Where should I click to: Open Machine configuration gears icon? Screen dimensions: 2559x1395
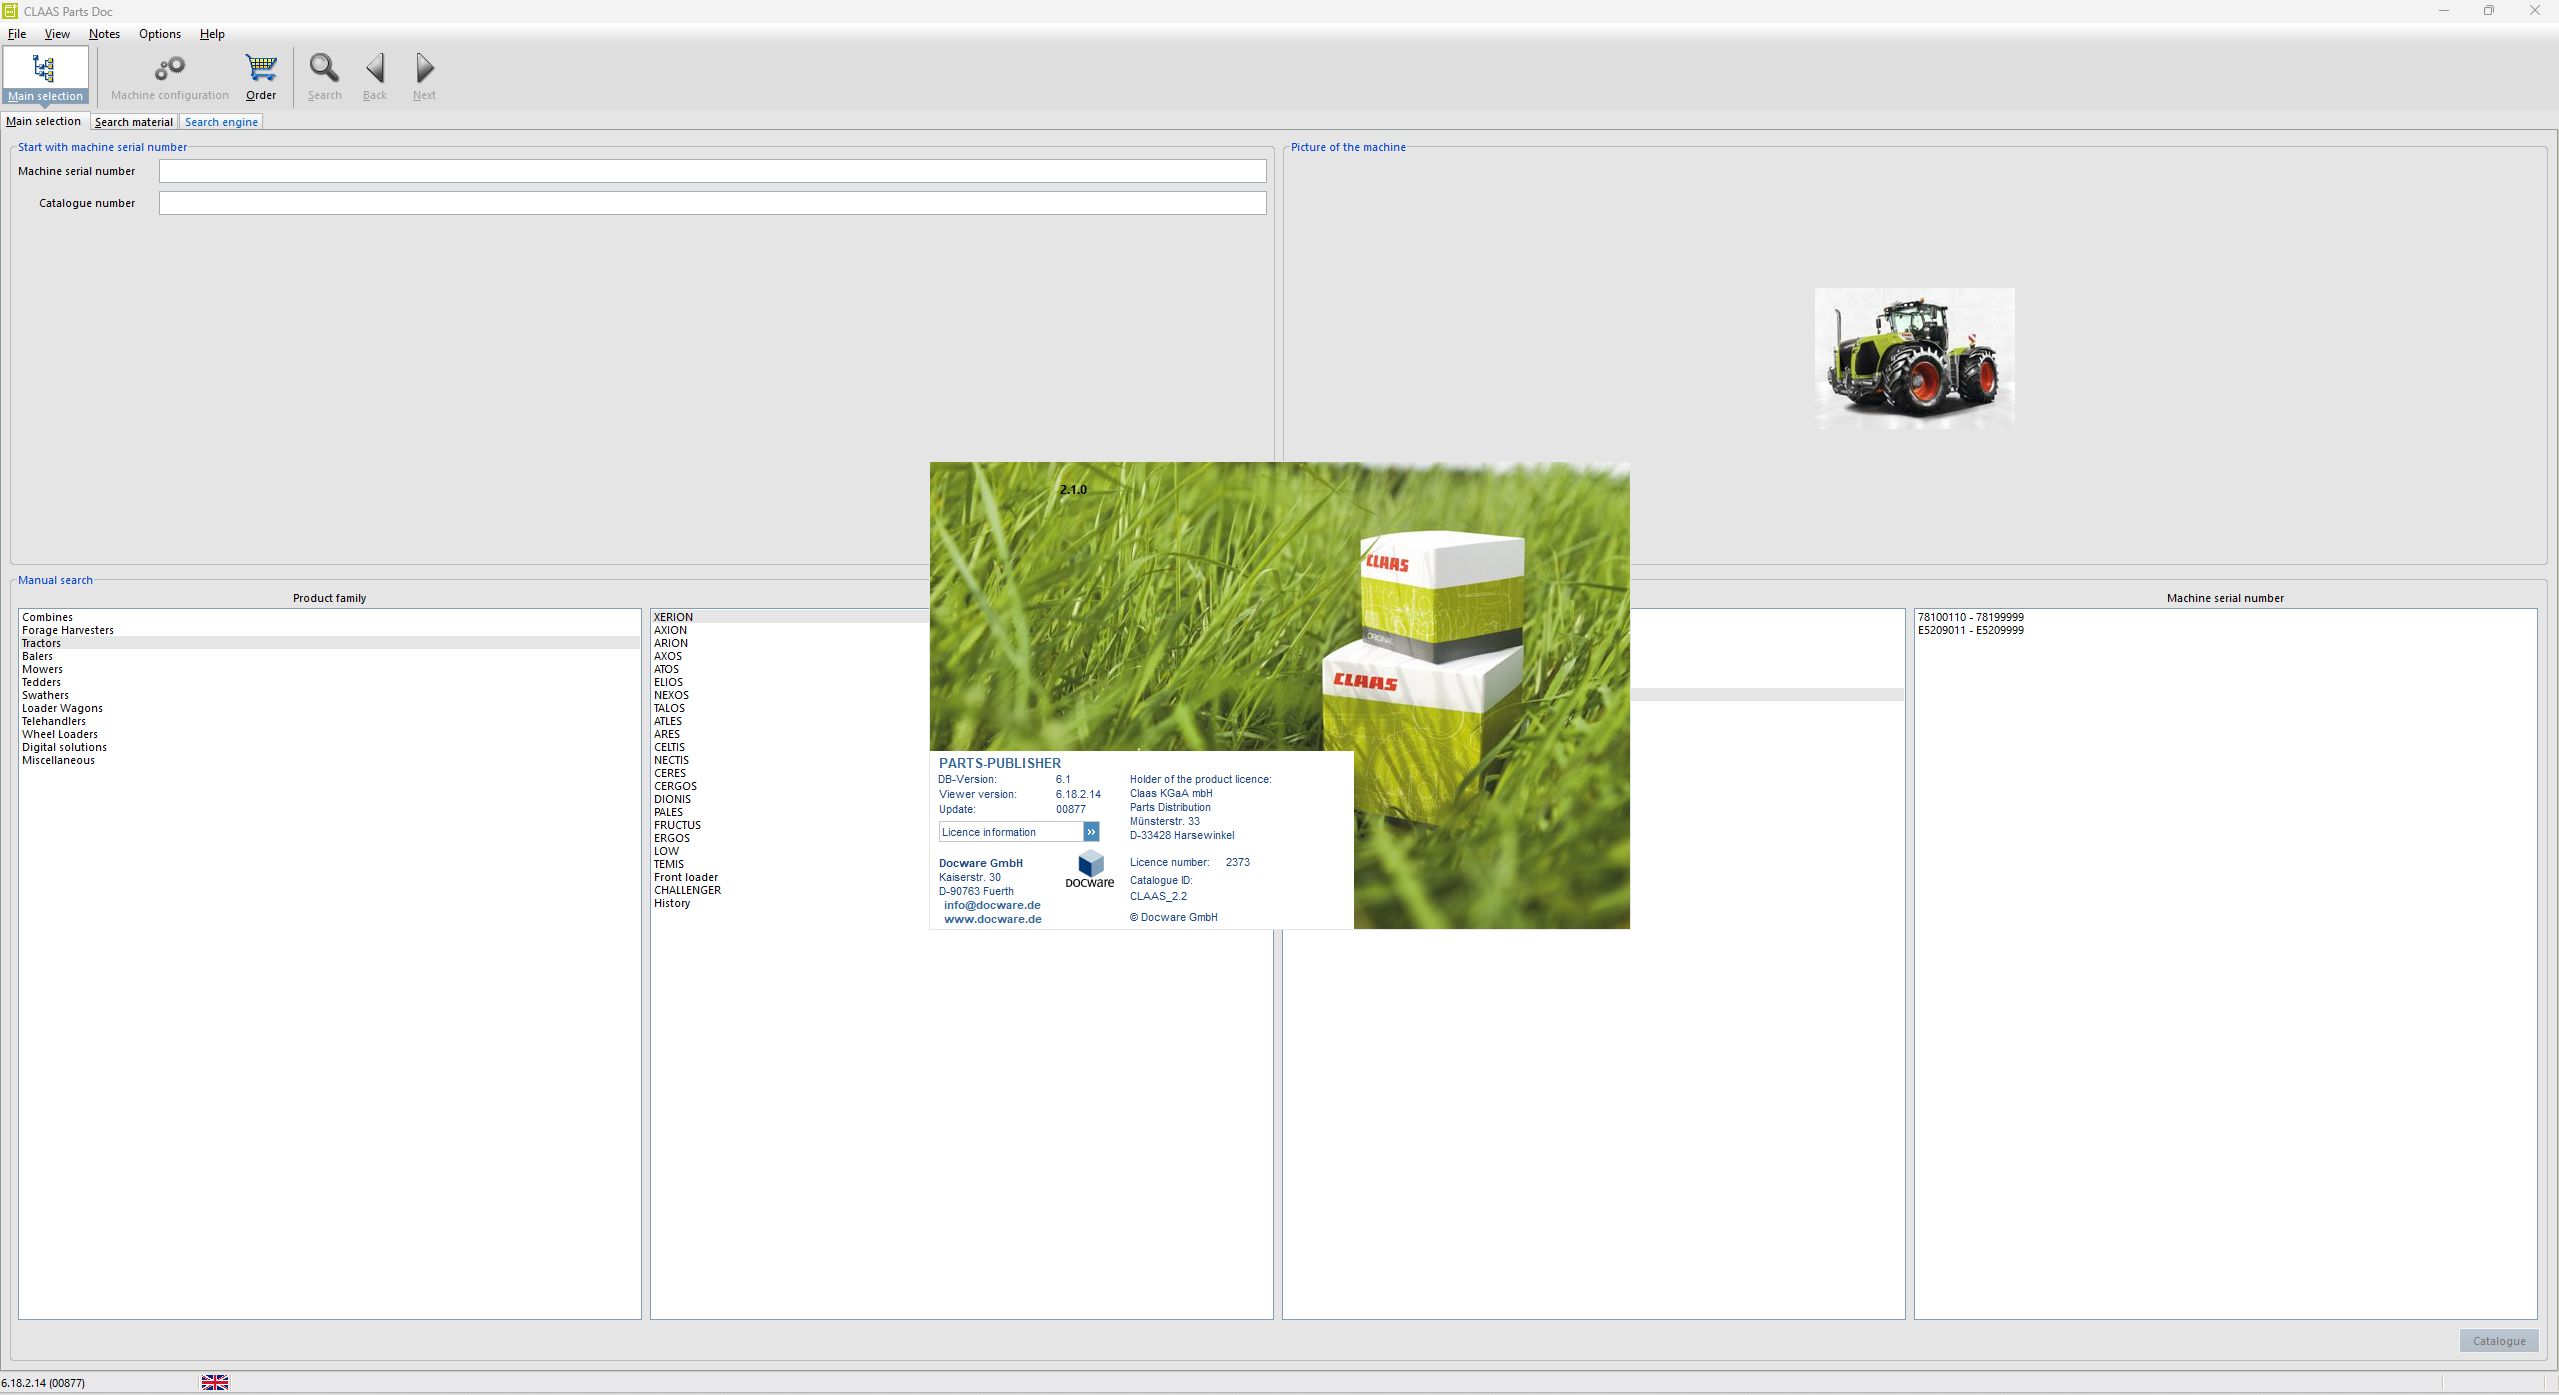pyautogui.click(x=169, y=69)
